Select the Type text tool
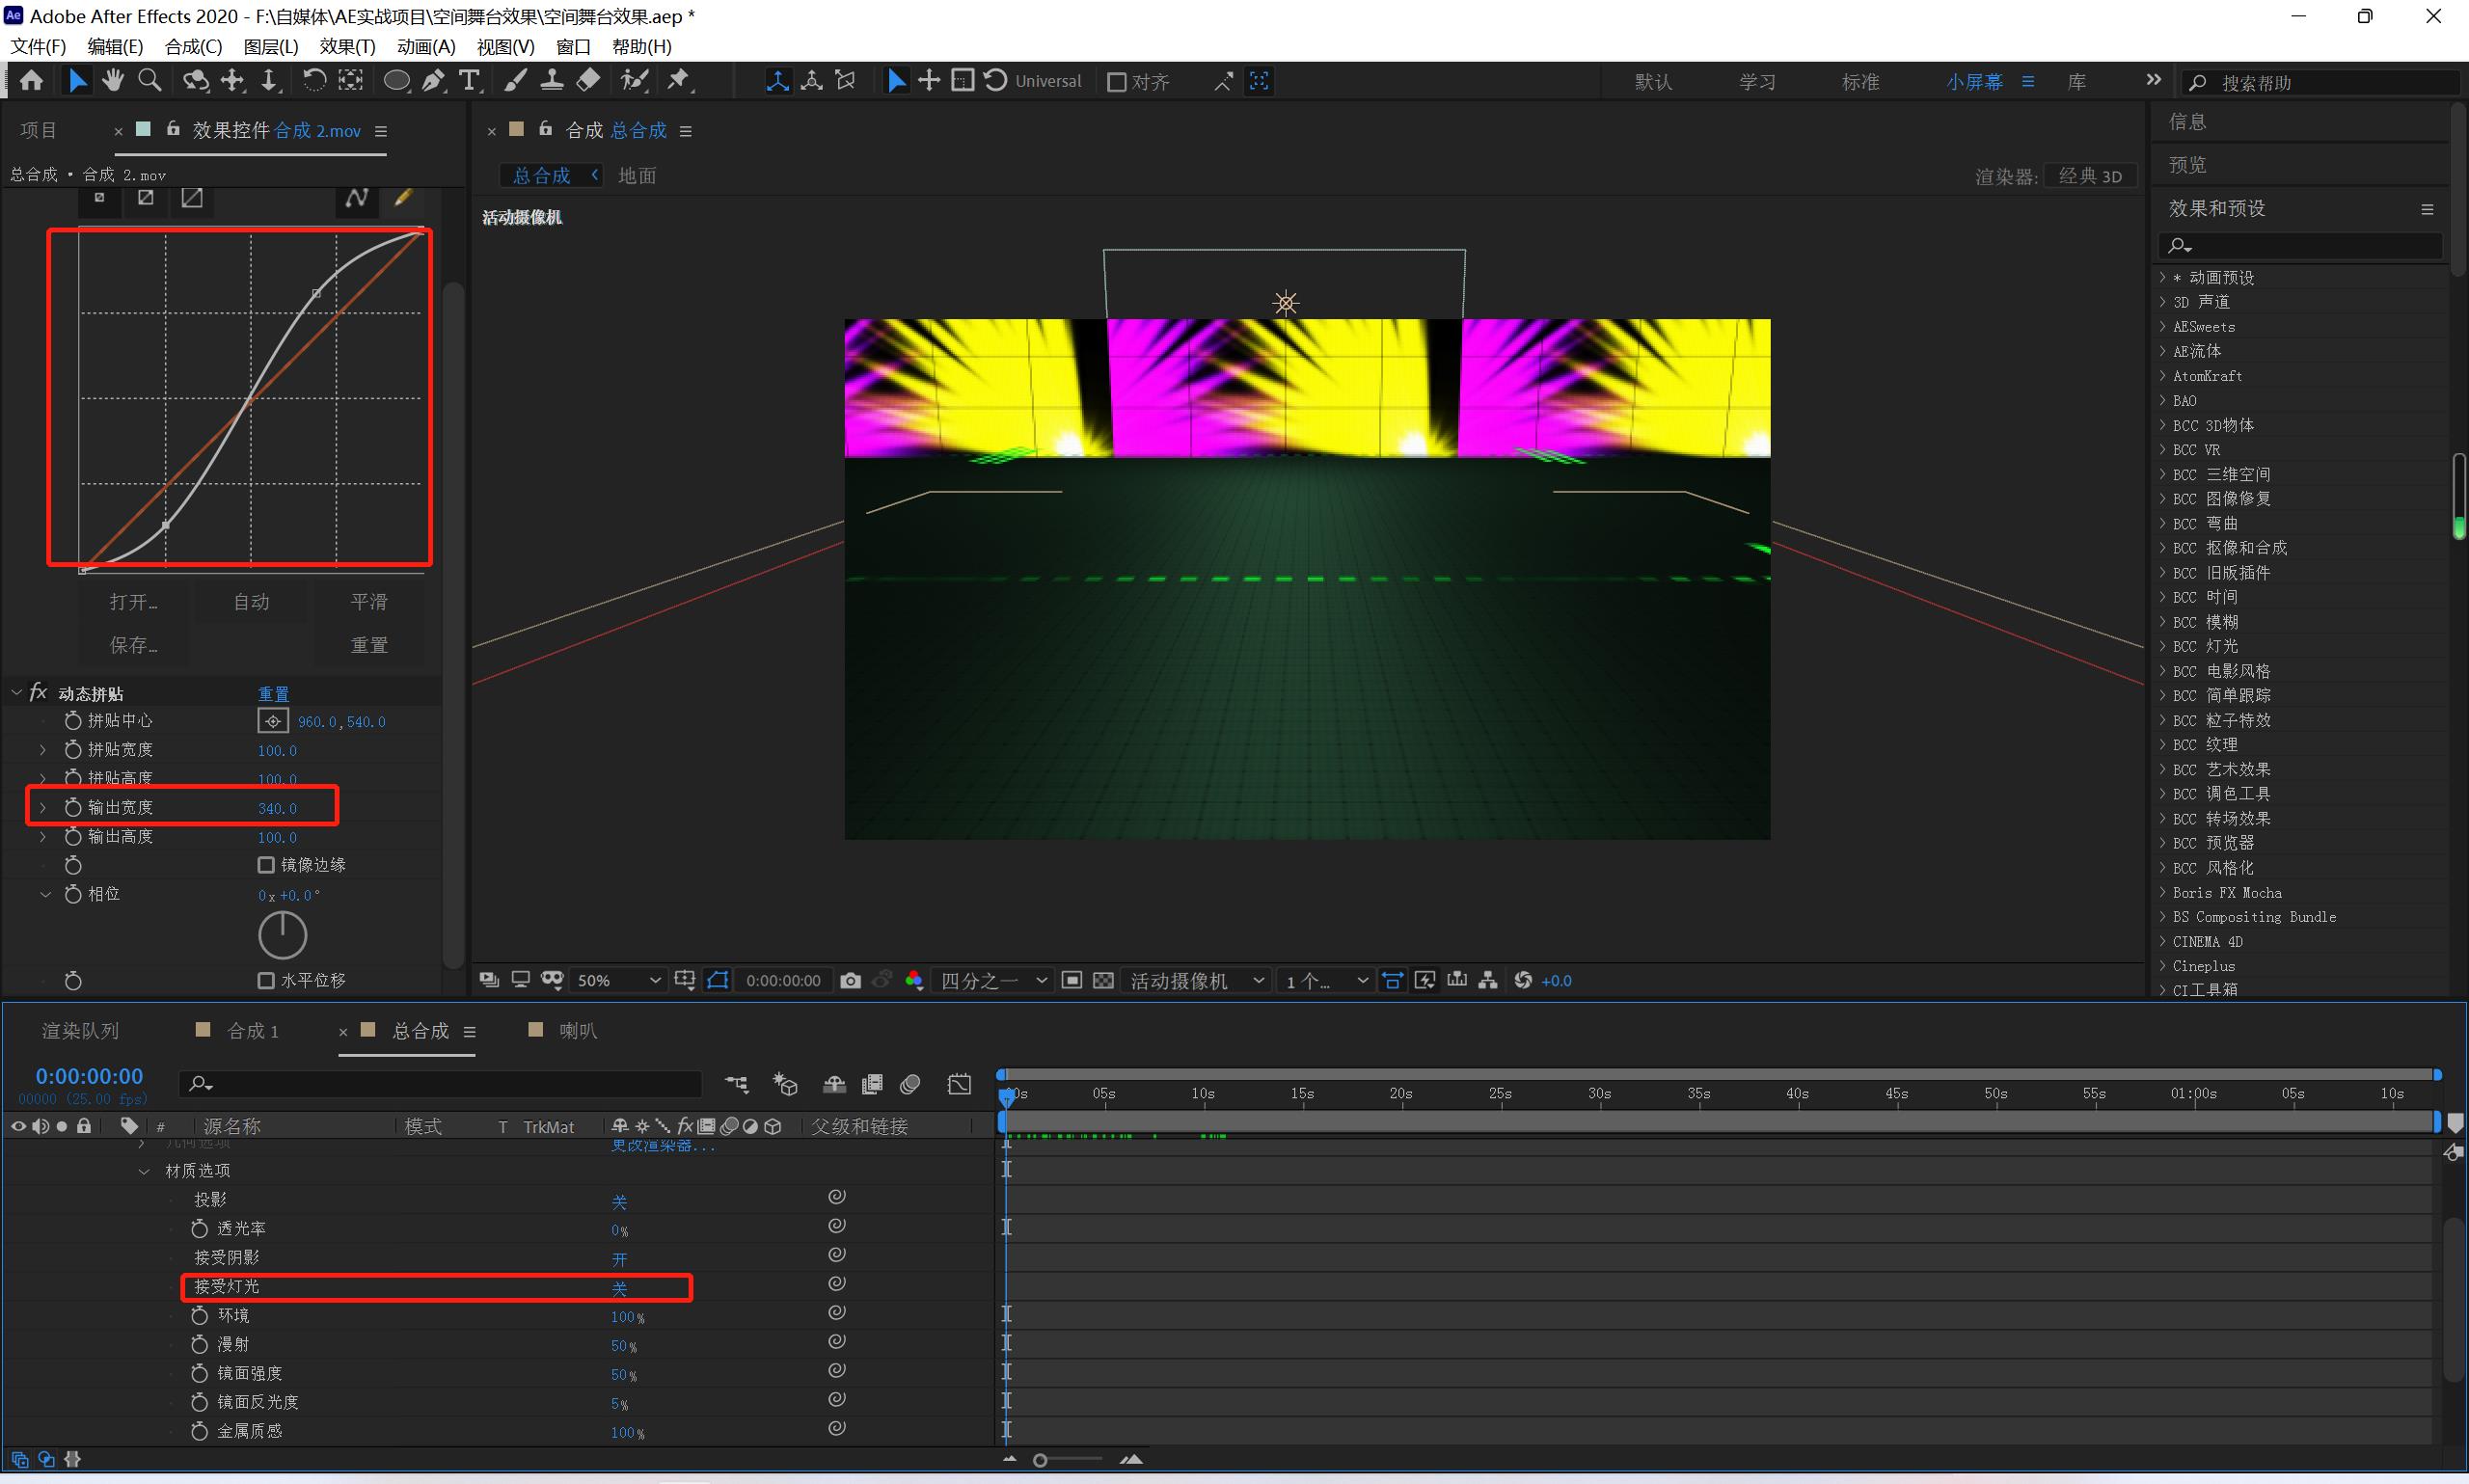Screen dimensions: 2469x1484 (x=469, y=81)
